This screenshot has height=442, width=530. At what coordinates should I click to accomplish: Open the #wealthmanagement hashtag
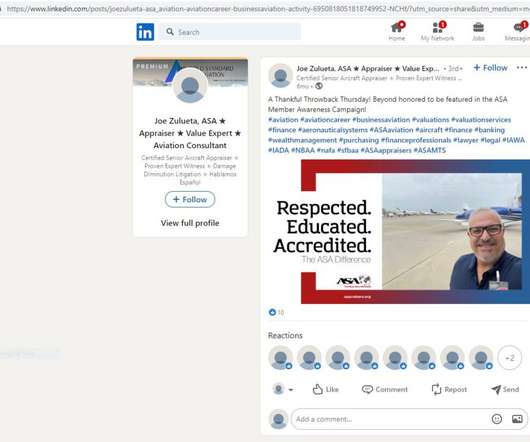pos(303,140)
